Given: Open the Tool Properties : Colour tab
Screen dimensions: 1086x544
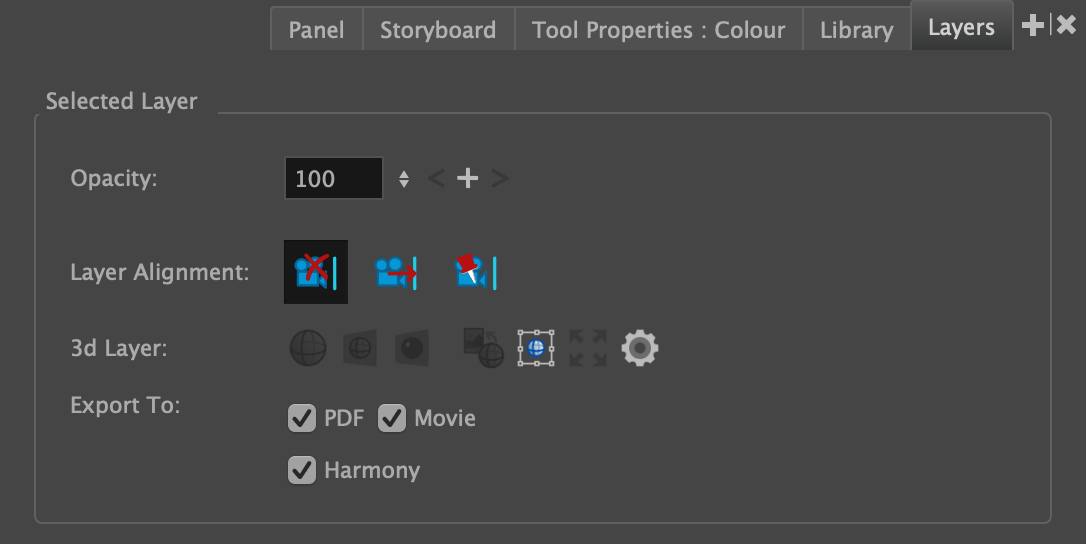Looking at the screenshot, I should pyautogui.click(x=658, y=30).
